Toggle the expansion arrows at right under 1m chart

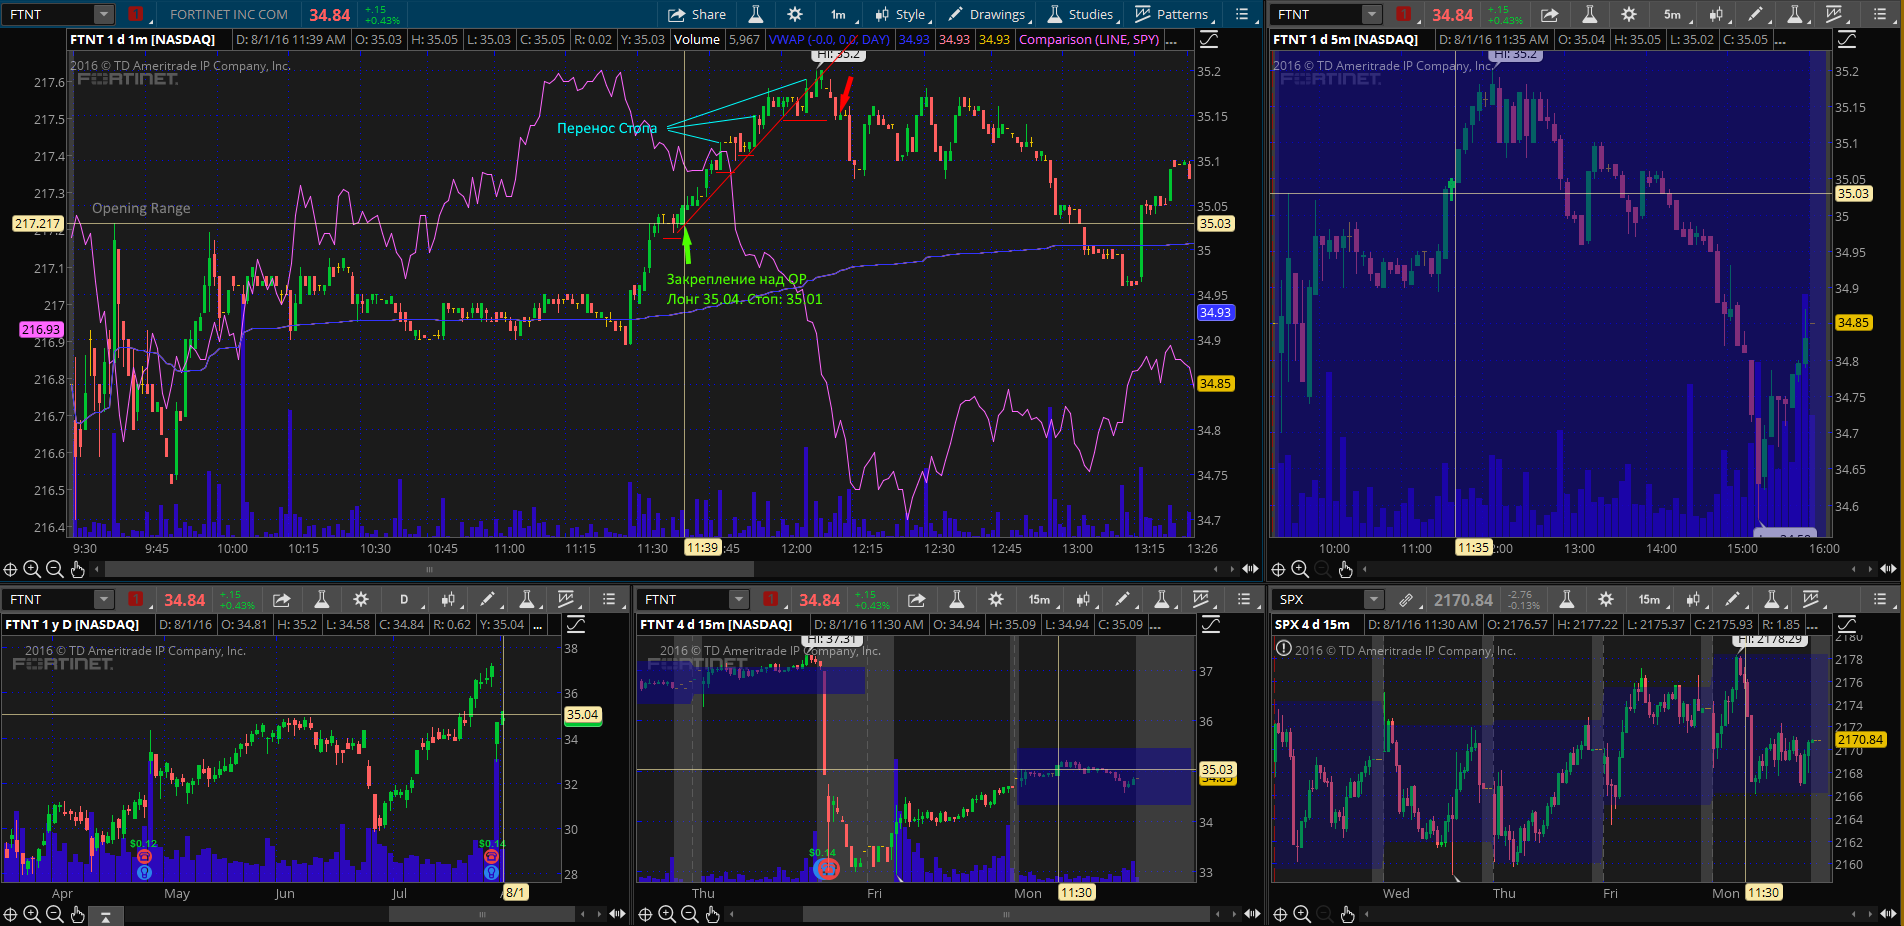[x=1250, y=569]
